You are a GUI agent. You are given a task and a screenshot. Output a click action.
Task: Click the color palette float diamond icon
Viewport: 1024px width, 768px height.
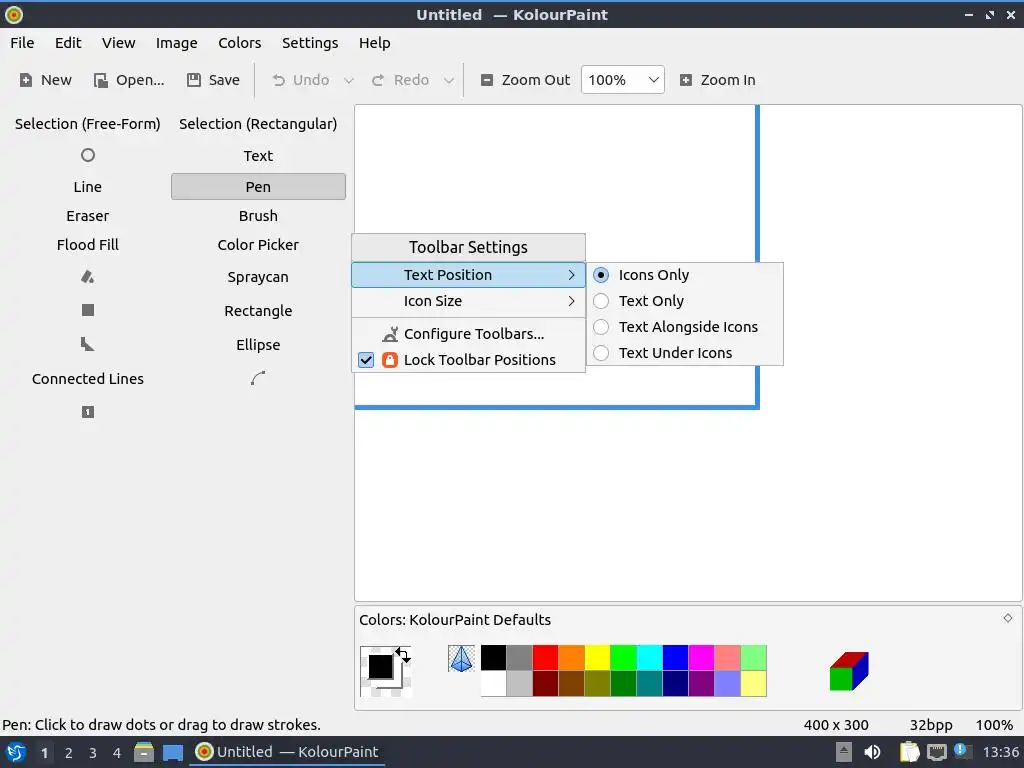[1008, 618]
